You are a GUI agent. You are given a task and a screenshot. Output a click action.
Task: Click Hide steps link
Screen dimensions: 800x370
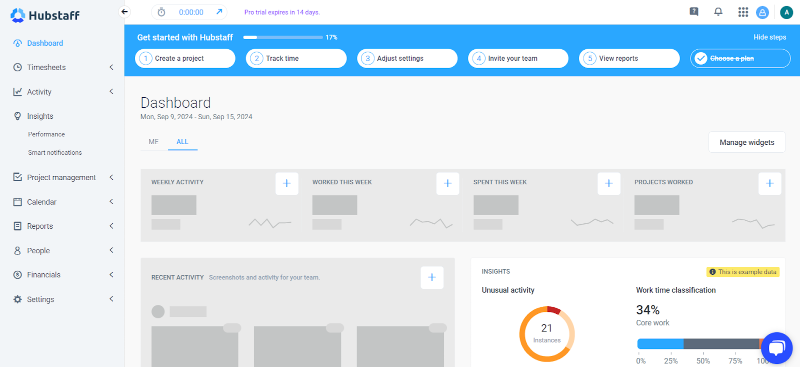(x=770, y=37)
